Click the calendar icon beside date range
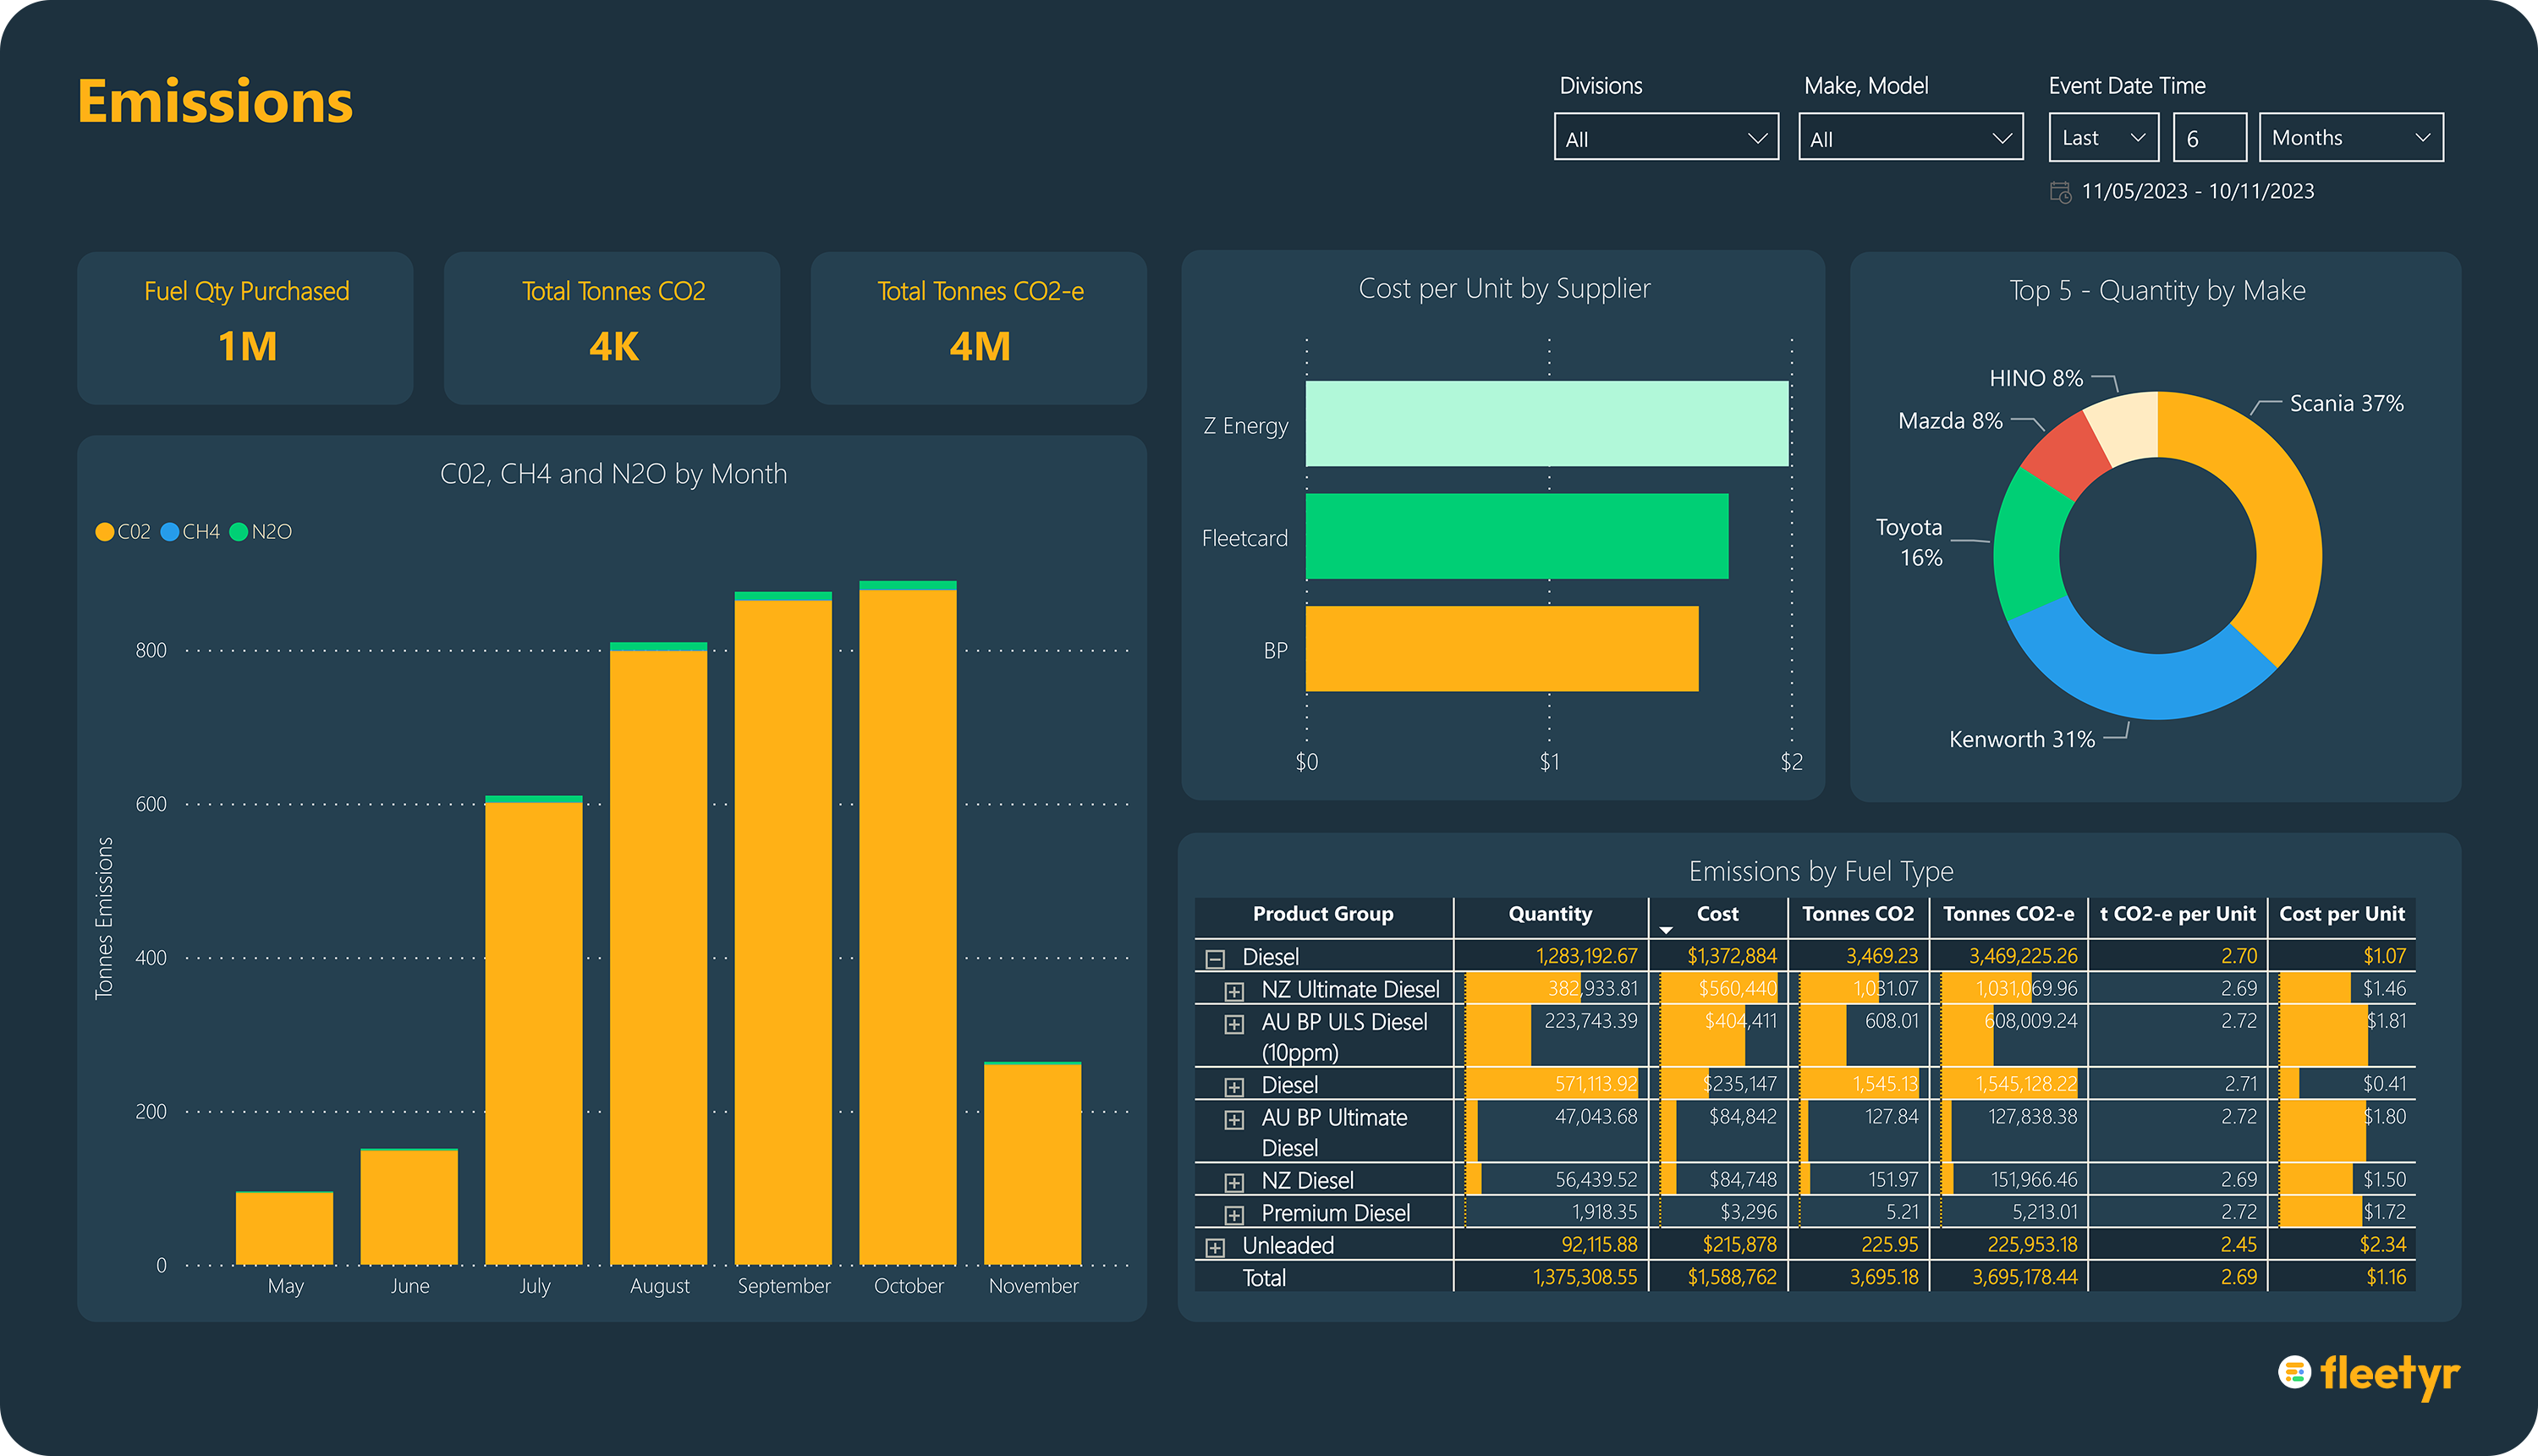2538x1456 pixels. point(2060,191)
